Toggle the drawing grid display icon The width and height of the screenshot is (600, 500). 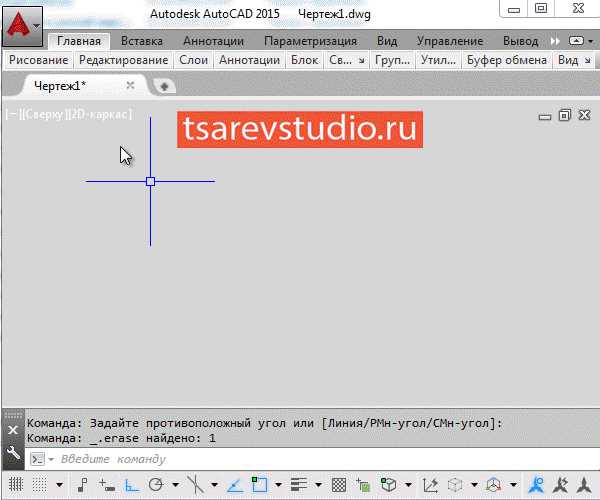pos(16,485)
